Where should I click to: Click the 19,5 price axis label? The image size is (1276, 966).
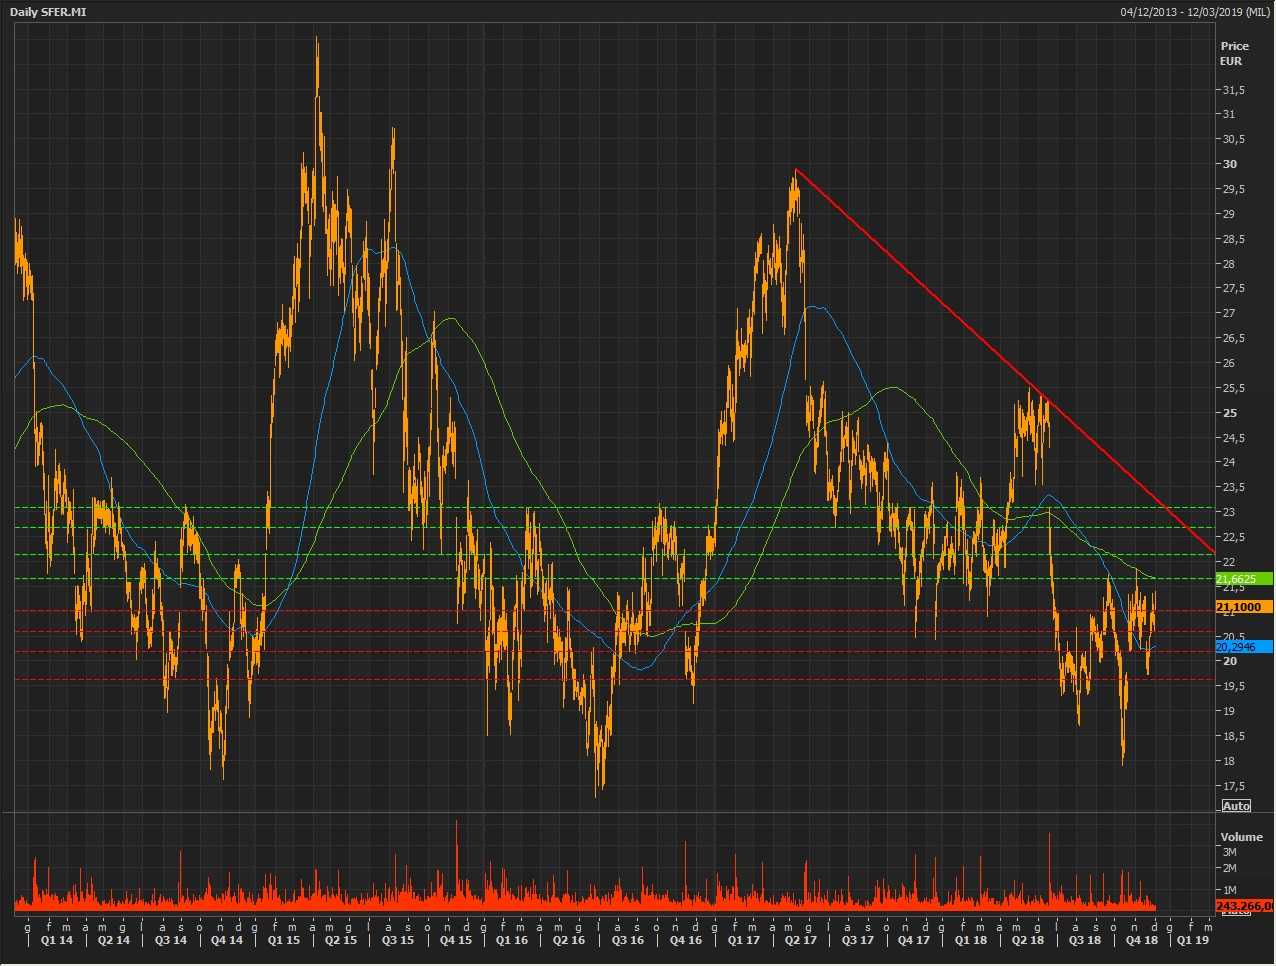(x=1233, y=686)
